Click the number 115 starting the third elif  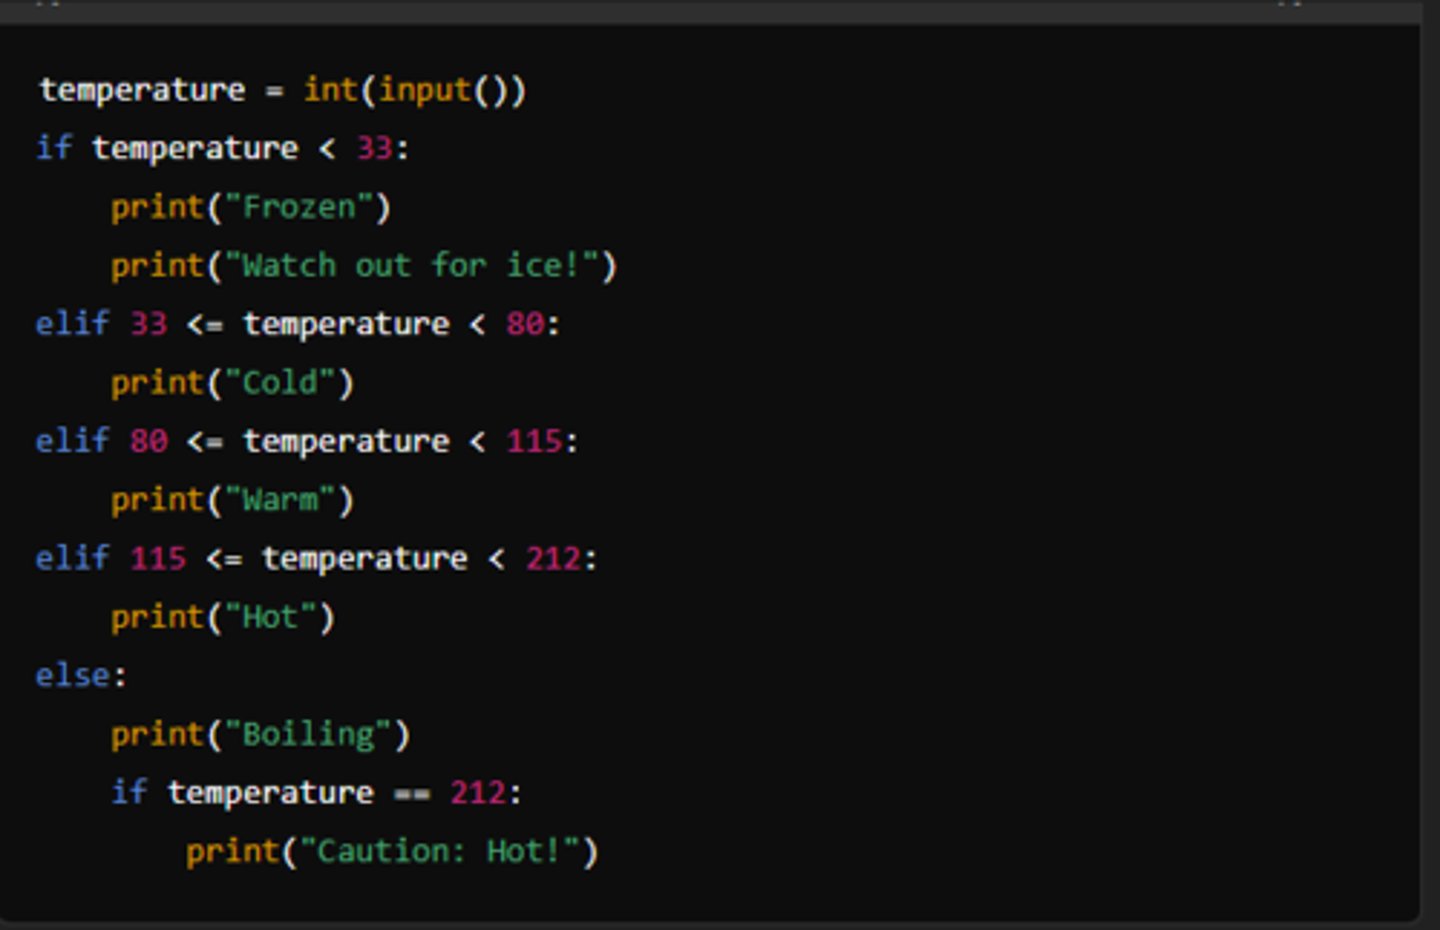[158, 558]
